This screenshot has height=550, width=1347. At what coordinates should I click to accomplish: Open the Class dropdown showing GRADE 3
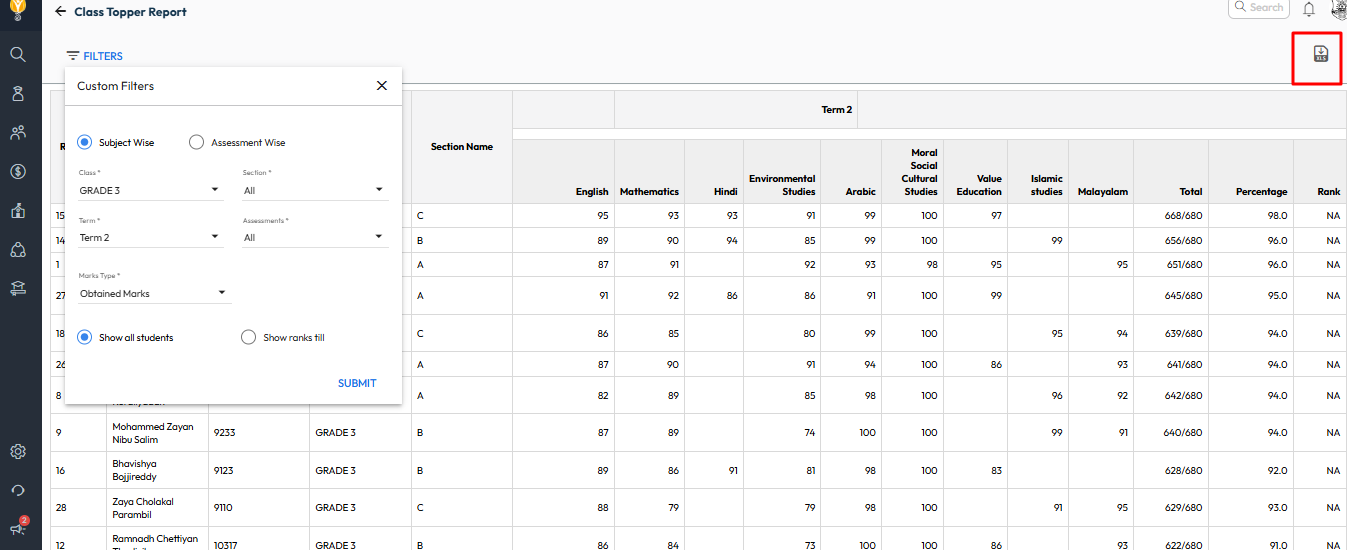point(150,190)
